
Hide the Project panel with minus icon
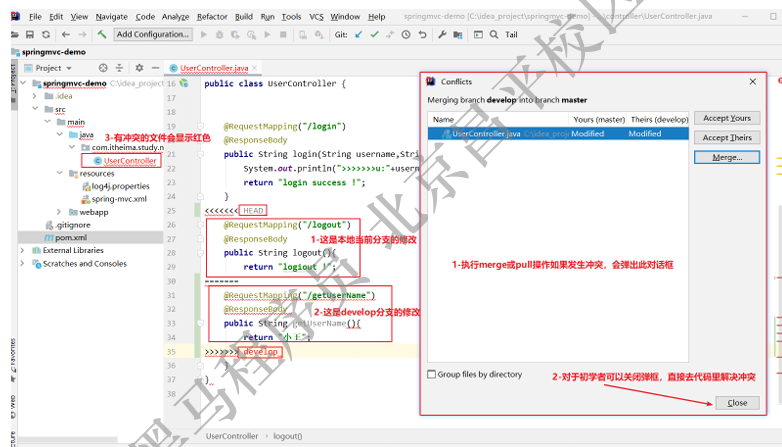click(x=156, y=68)
